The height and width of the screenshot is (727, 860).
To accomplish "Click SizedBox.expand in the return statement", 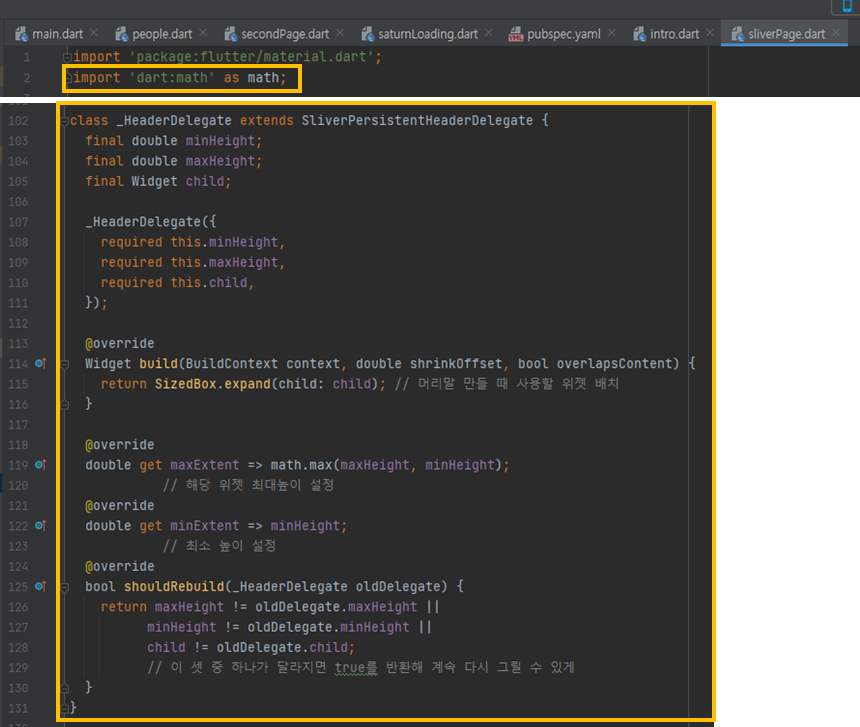I will pos(213,384).
